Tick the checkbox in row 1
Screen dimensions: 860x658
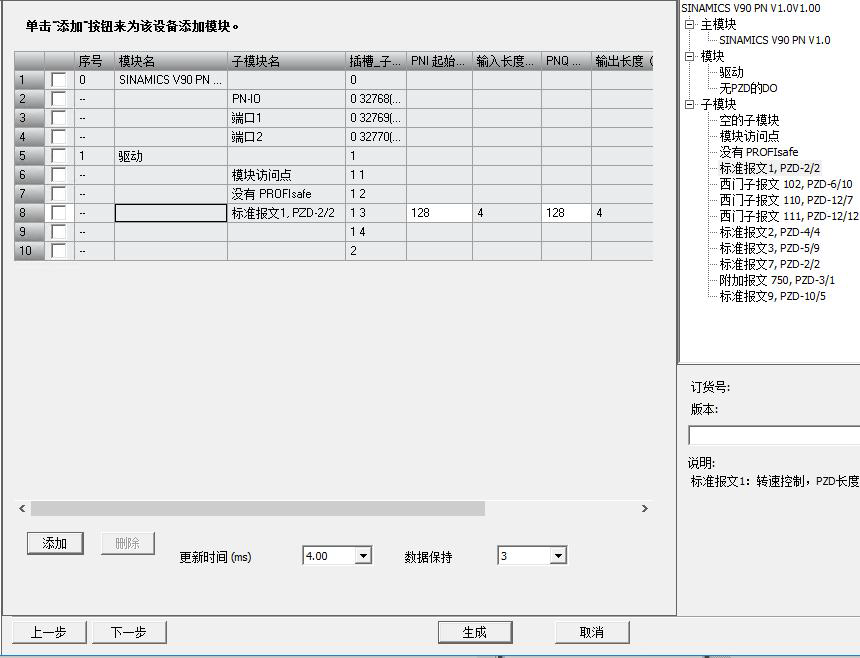coord(59,80)
